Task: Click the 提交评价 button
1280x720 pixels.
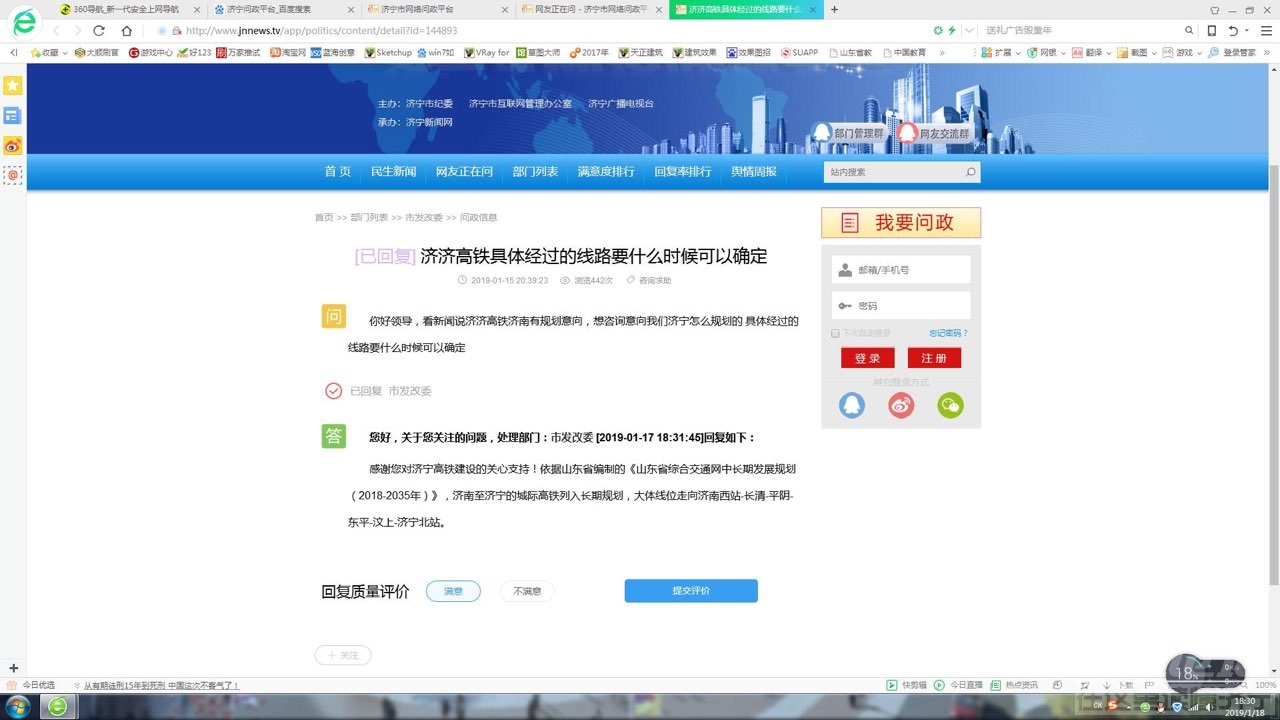Action: click(691, 591)
